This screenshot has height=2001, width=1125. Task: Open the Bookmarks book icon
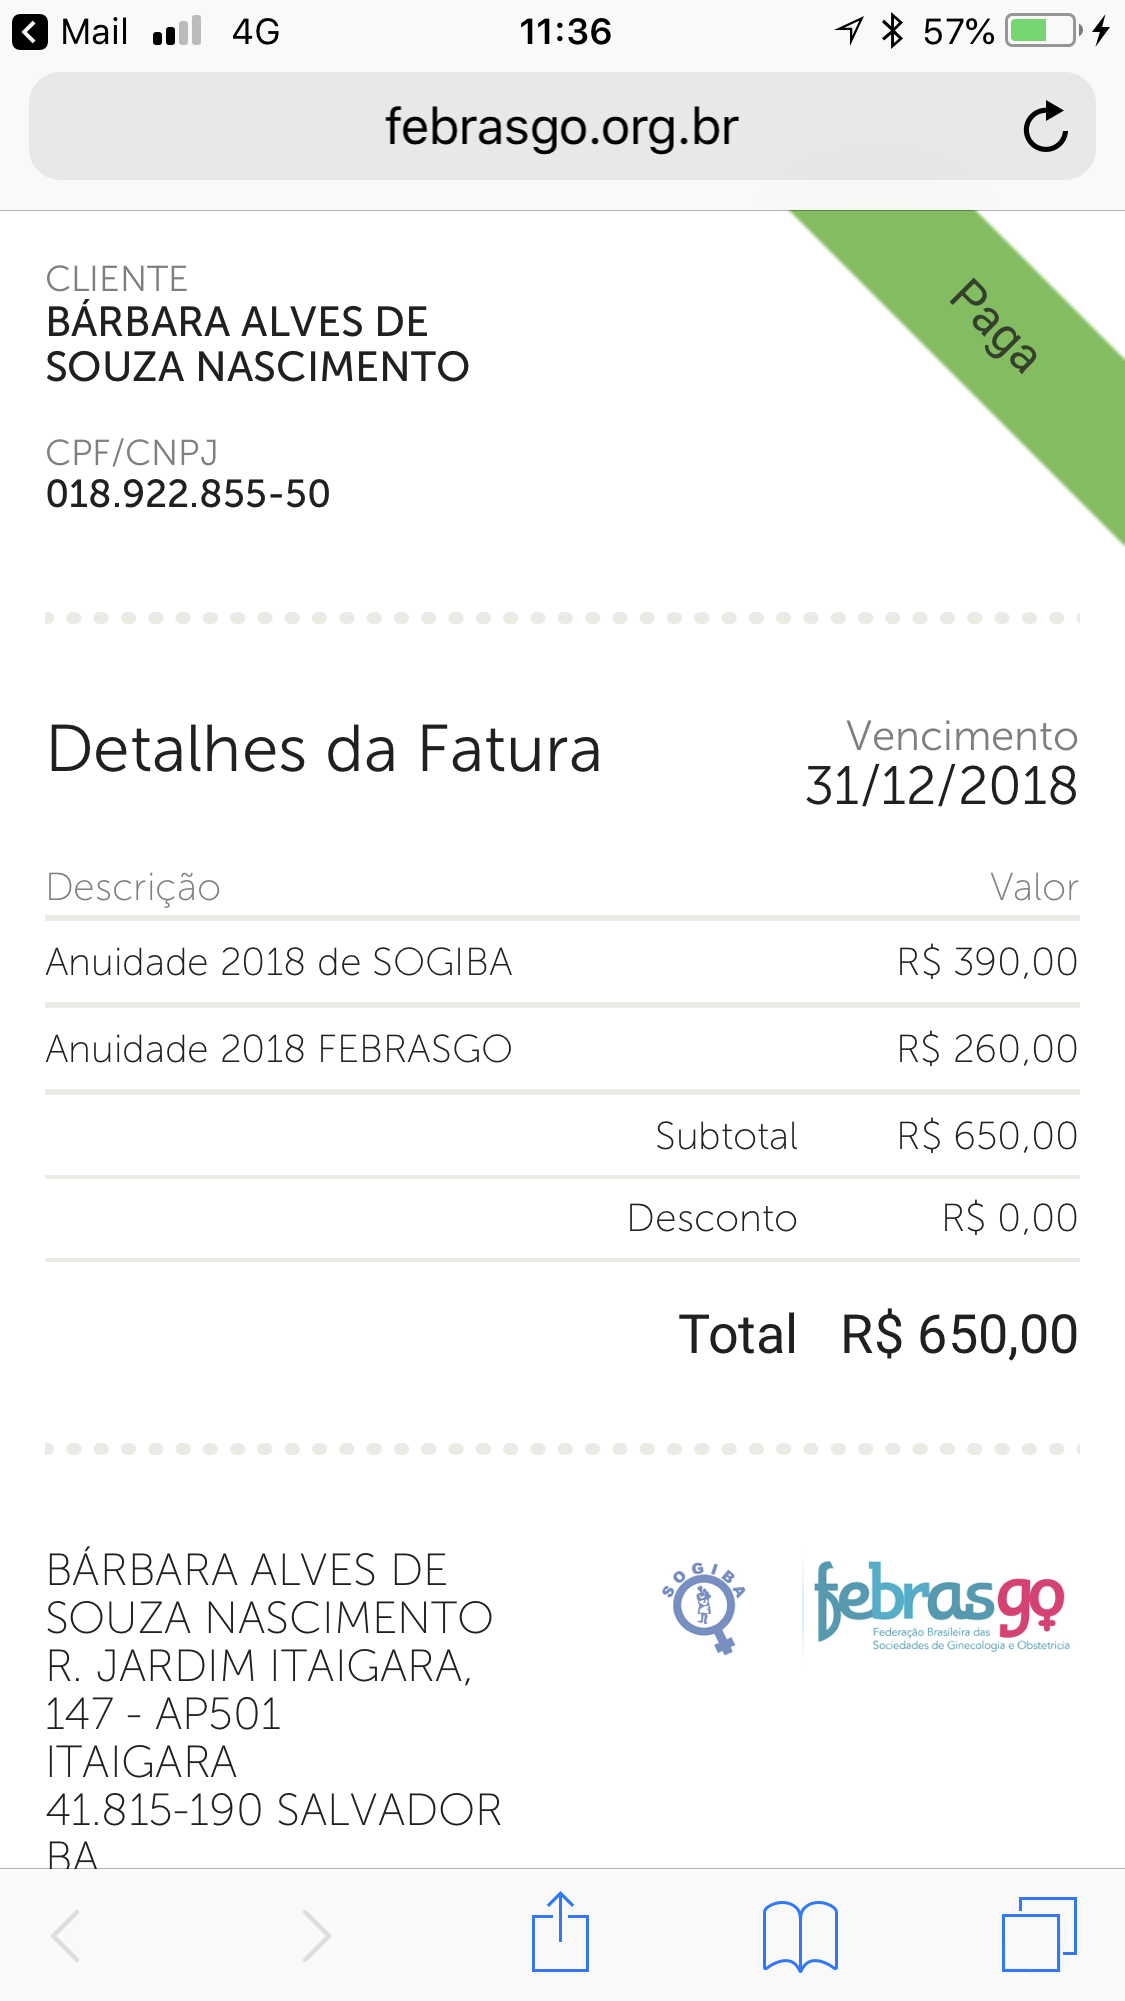coord(799,1935)
